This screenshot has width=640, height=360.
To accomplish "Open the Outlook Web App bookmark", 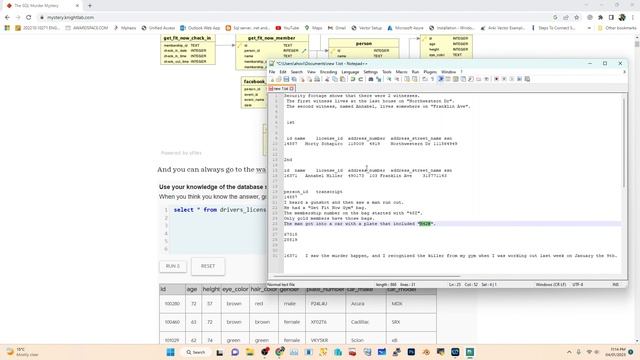I will [200, 28].
